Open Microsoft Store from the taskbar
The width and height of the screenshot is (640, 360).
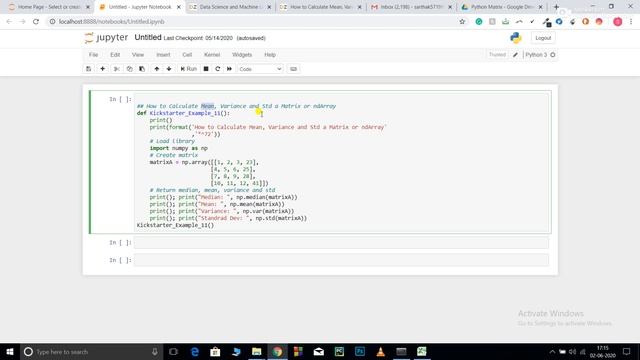[215, 351]
